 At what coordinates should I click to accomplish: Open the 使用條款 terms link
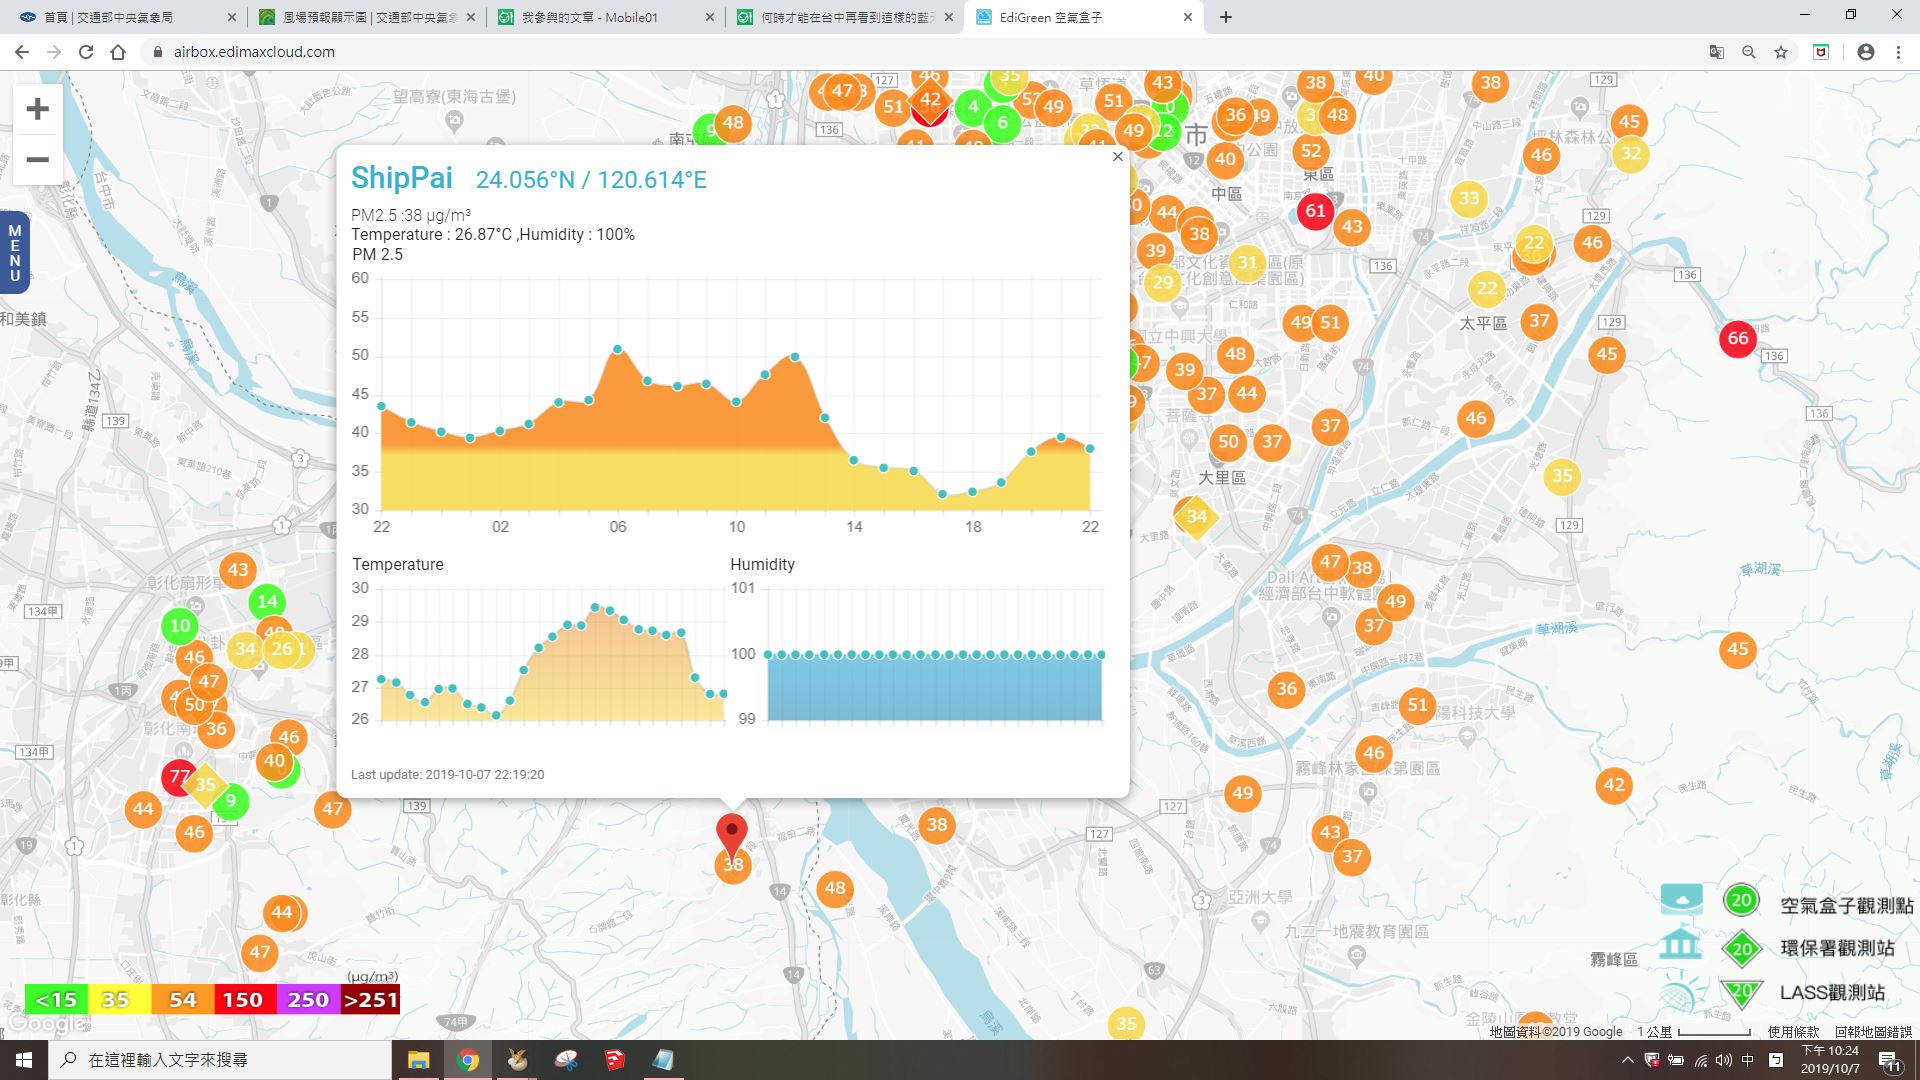[x=1793, y=1032]
